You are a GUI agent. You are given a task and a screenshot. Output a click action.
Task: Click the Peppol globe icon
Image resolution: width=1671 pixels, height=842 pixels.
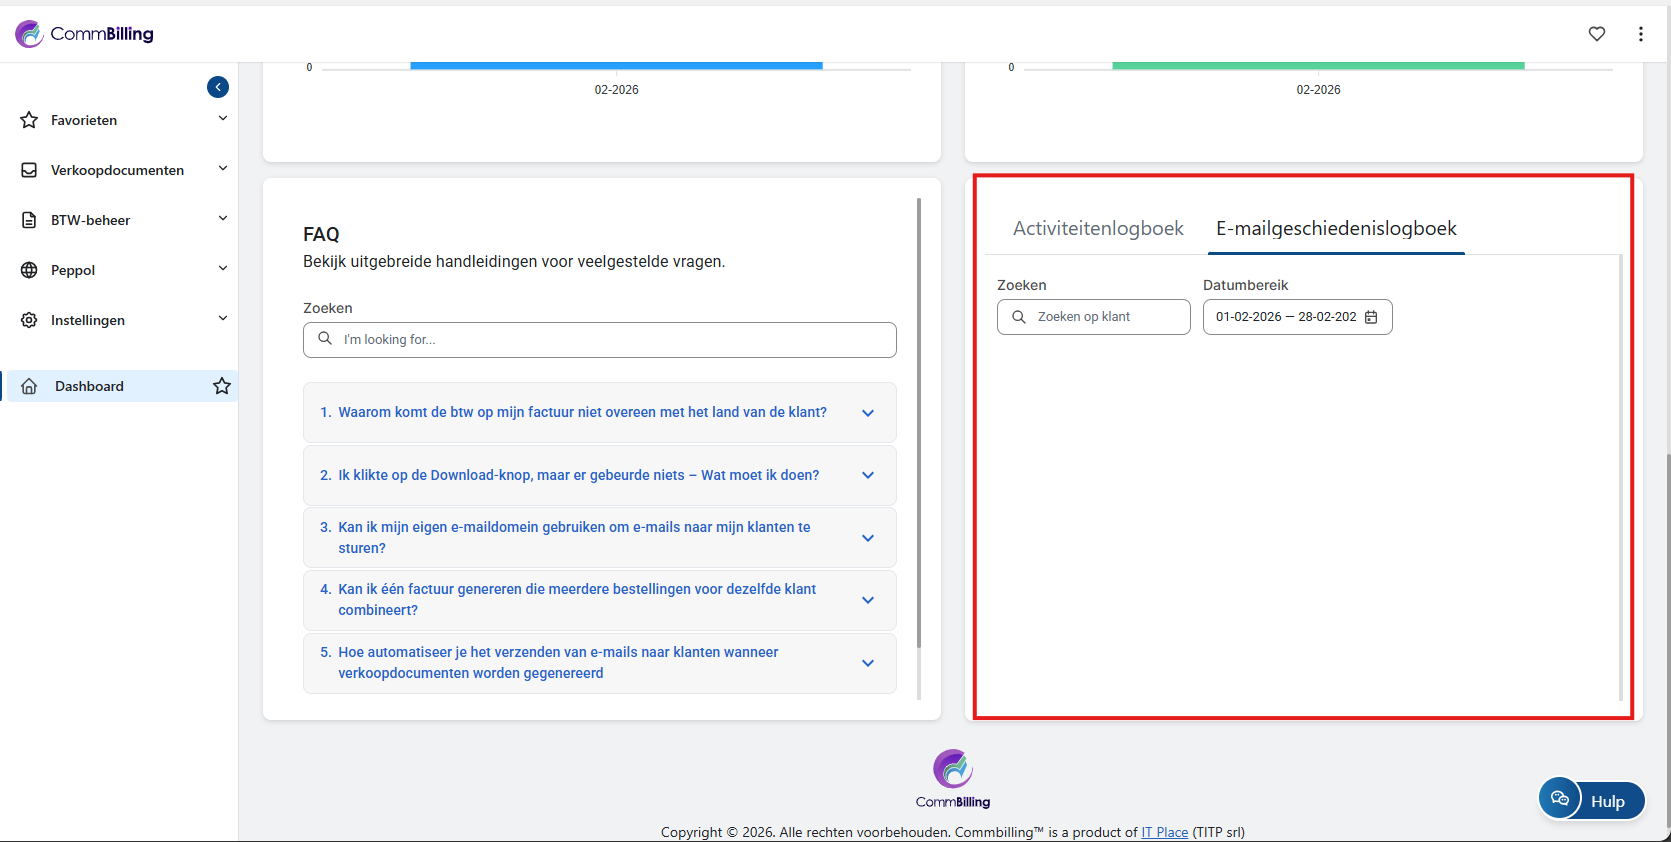(x=30, y=270)
